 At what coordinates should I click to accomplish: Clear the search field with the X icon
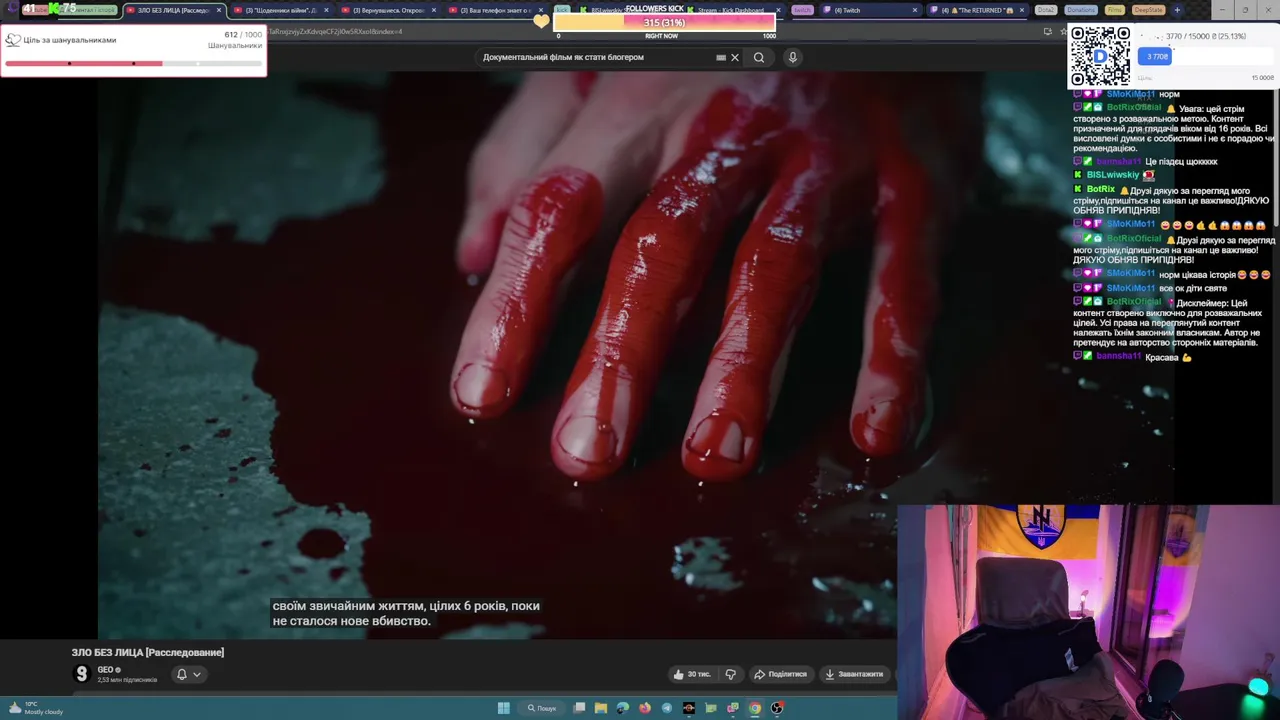point(735,57)
